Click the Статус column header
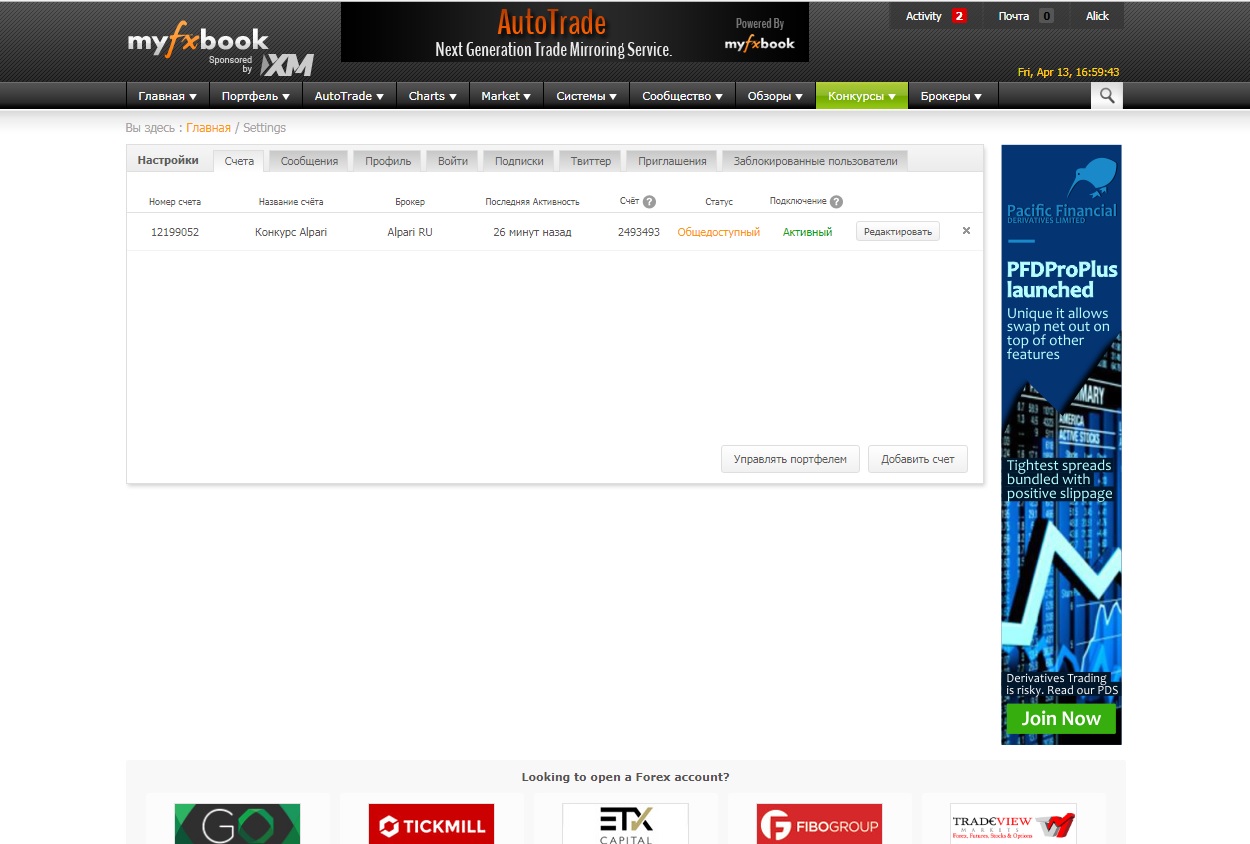This screenshot has width=1250, height=844. [719, 202]
